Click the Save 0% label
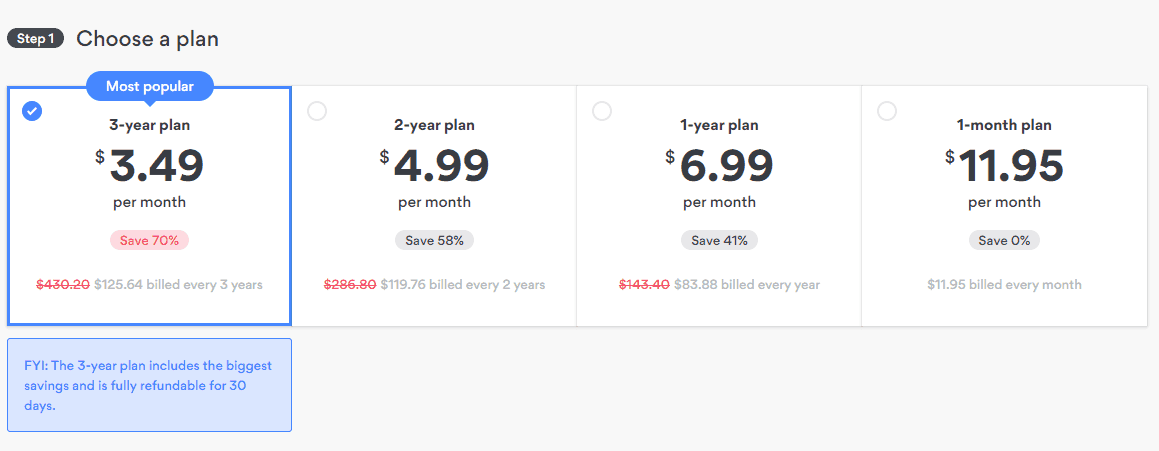This screenshot has width=1159, height=451. [1004, 240]
